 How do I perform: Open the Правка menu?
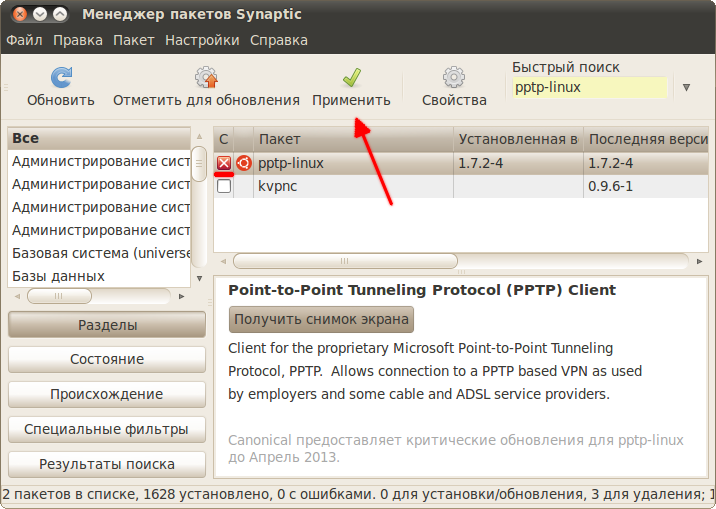(78, 40)
